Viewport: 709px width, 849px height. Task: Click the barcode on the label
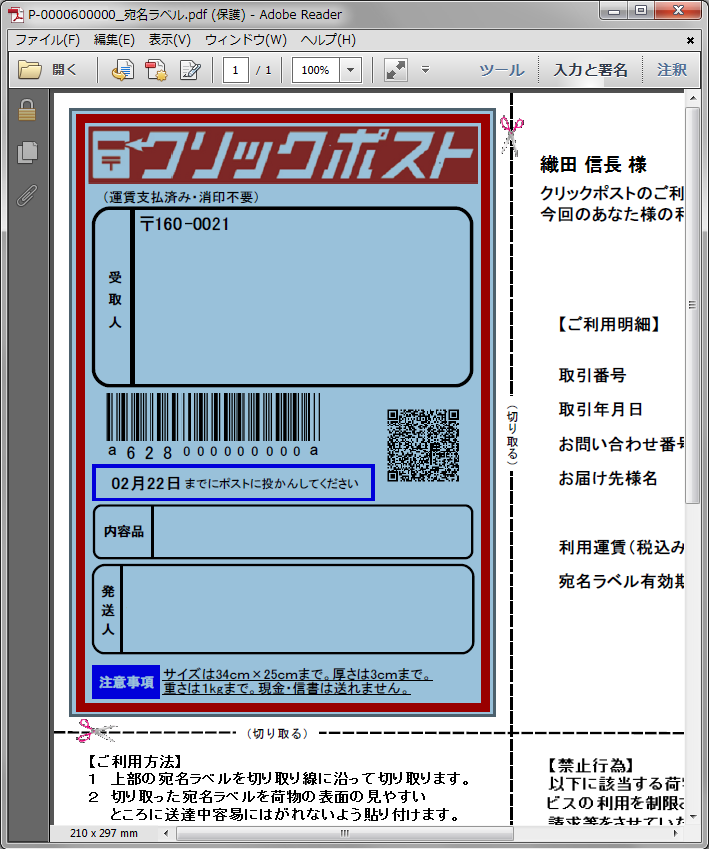point(213,417)
